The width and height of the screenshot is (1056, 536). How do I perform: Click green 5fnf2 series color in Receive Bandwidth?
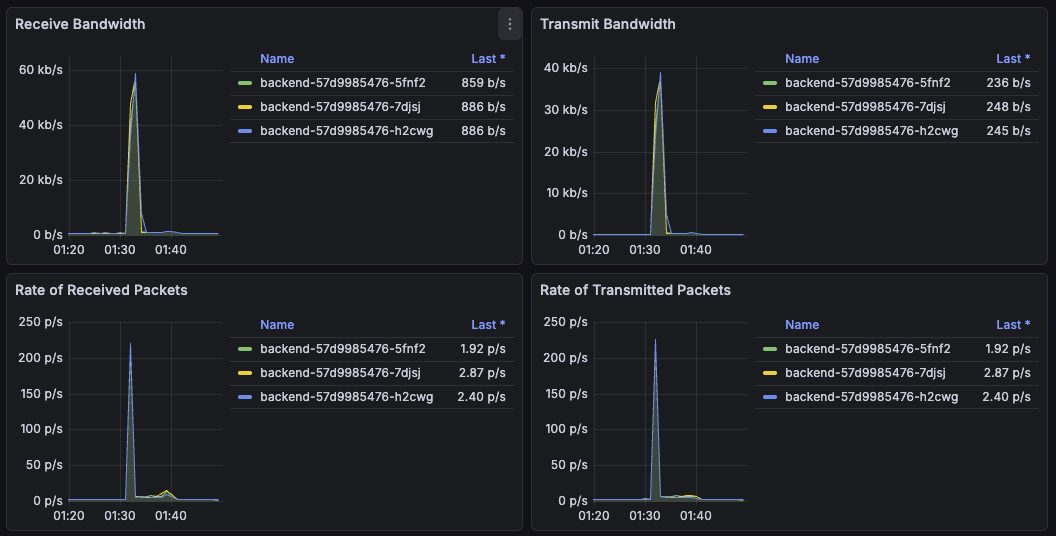coord(244,83)
